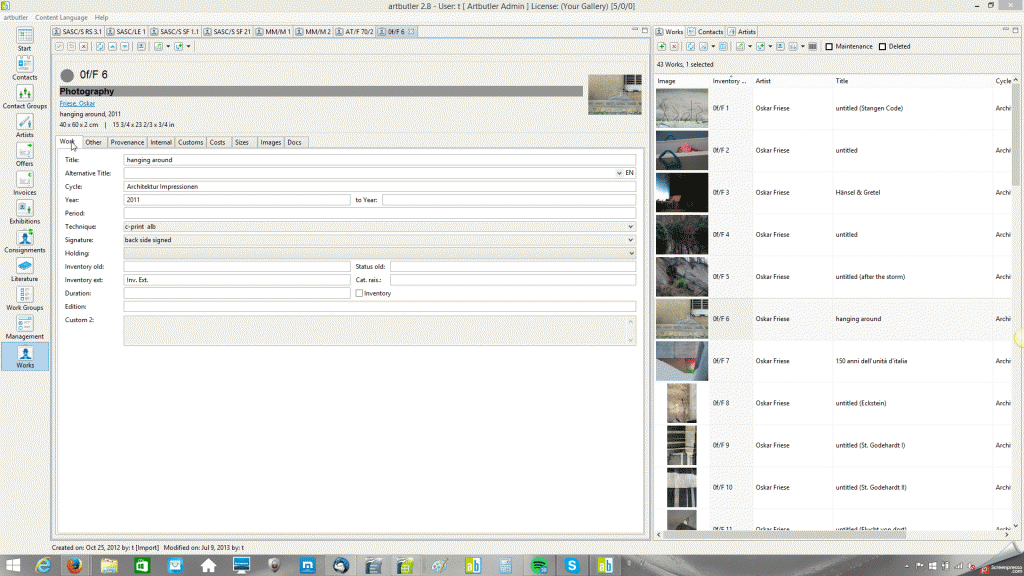Click the save checkmark icon in editor toolbar
Viewport: 1024px width, 576px height.
click(59, 46)
